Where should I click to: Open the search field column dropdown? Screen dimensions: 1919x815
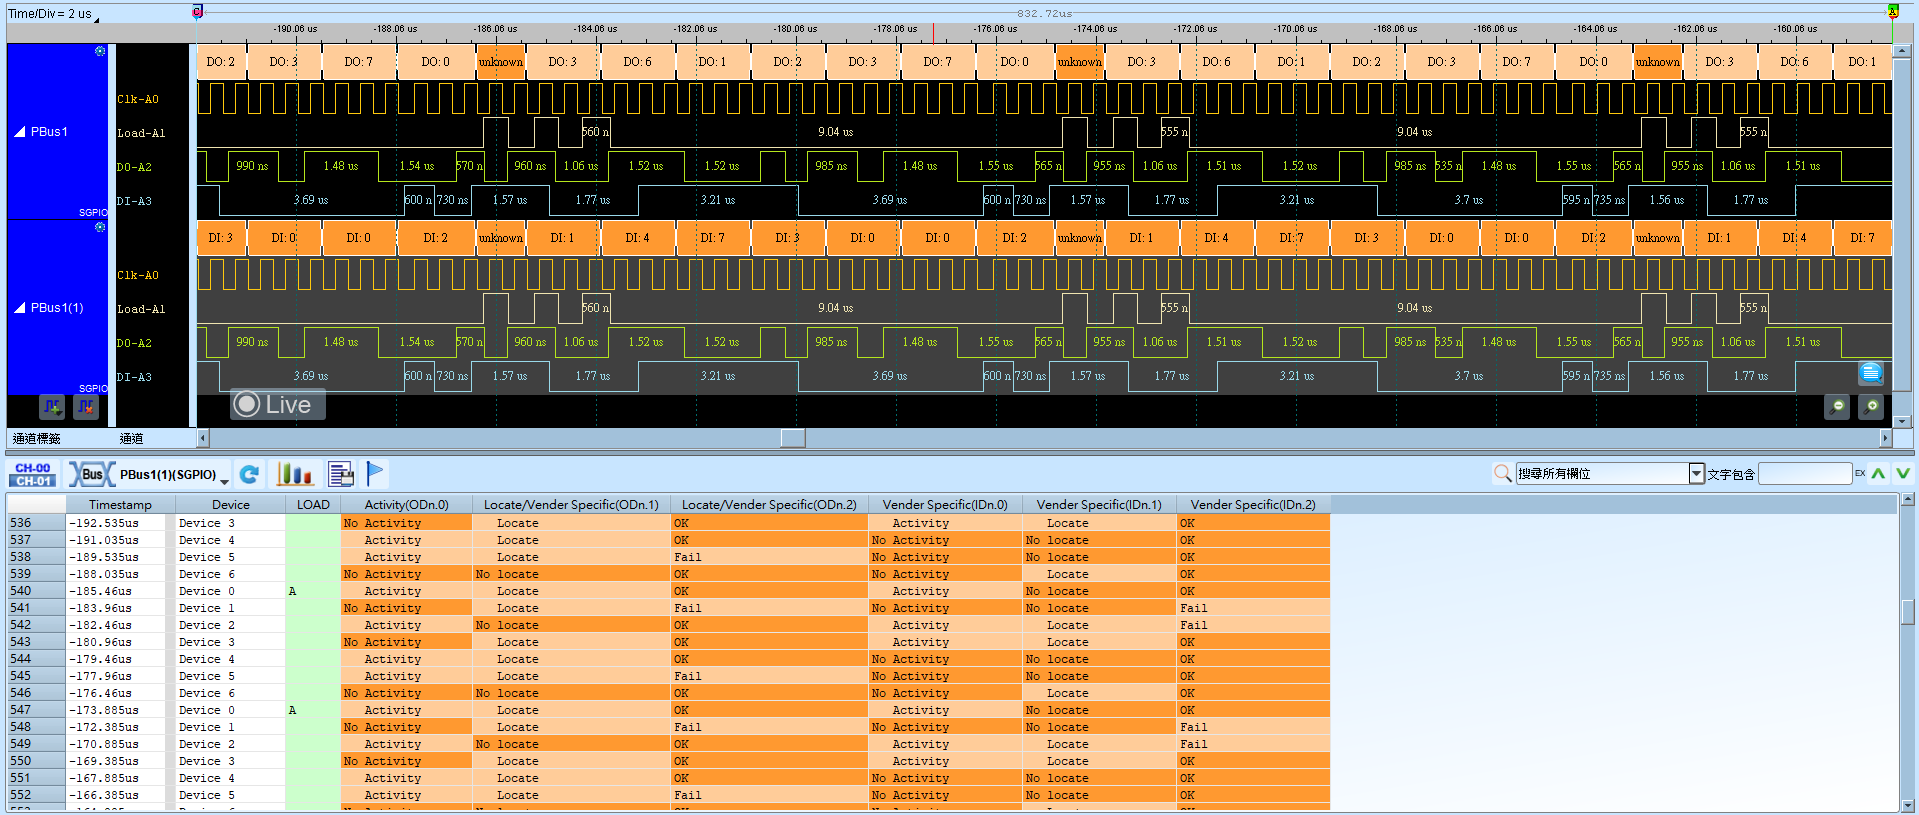1696,473
